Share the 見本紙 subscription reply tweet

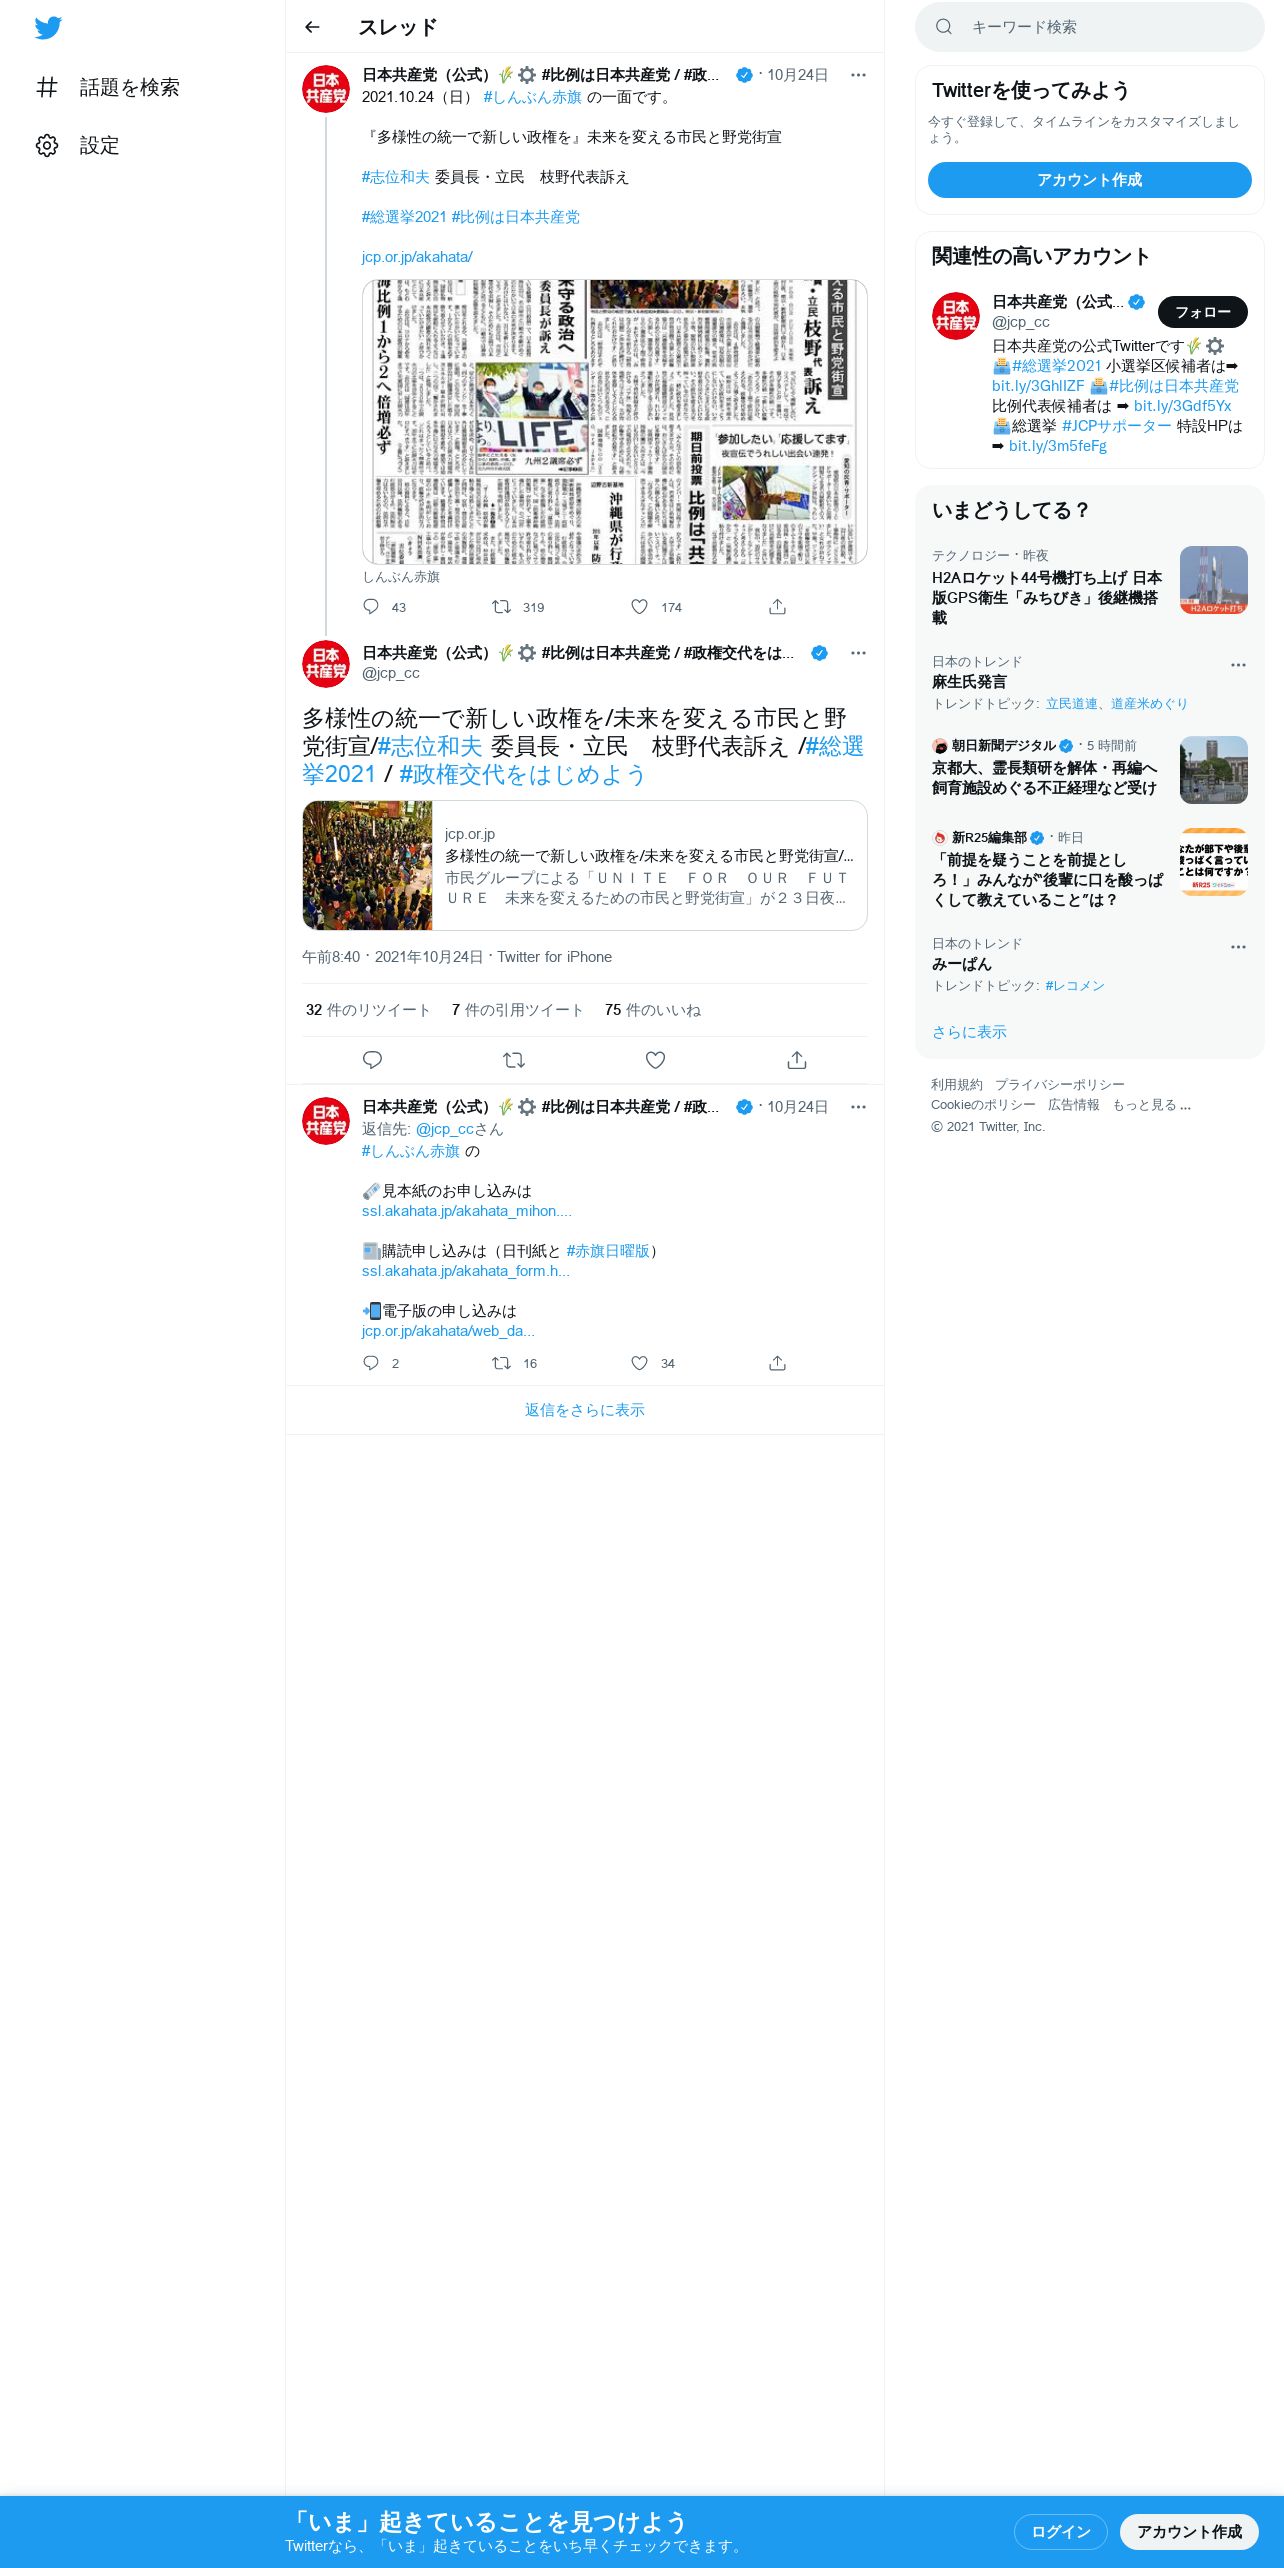(777, 1362)
